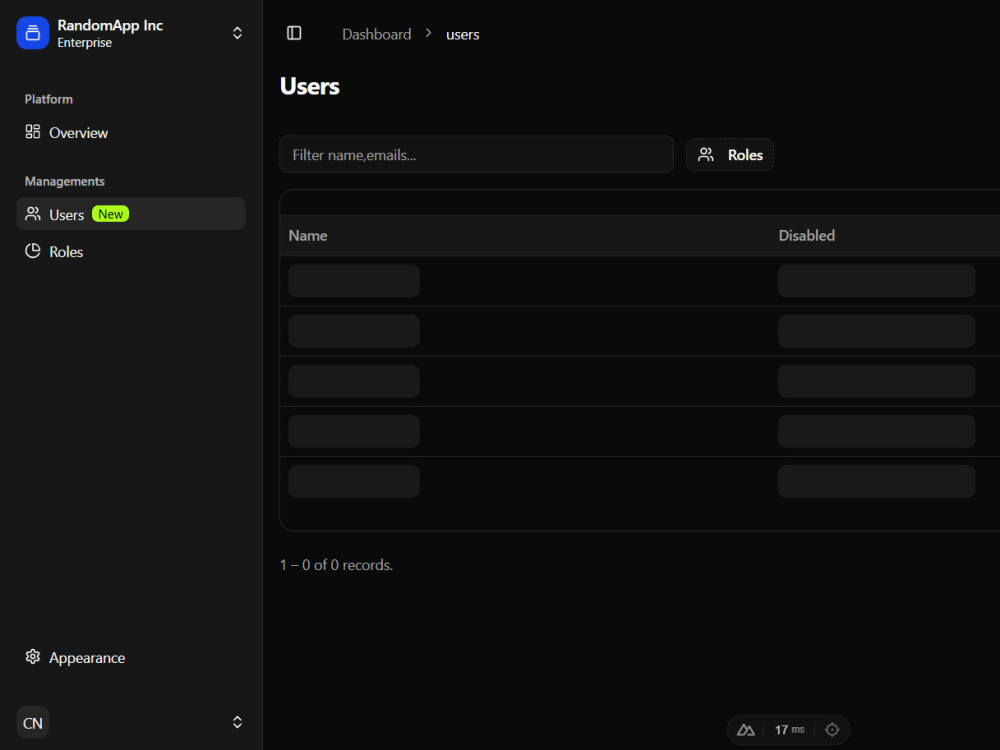Expand the RandomApp Inc workspace switcher chevrons
This screenshot has height=750, width=1000.
237,33
